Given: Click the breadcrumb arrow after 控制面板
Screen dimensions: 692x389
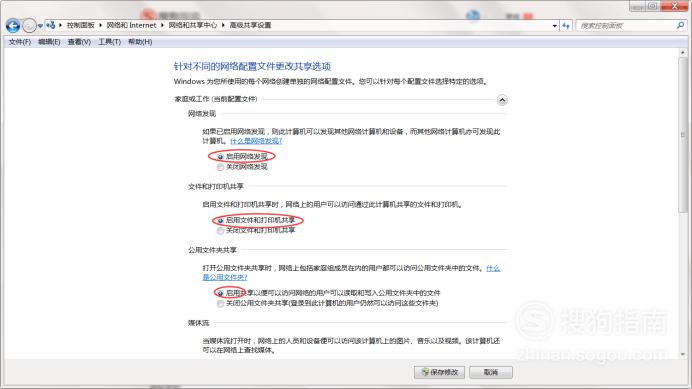Looking at the screenshot, I should (101, 25).
